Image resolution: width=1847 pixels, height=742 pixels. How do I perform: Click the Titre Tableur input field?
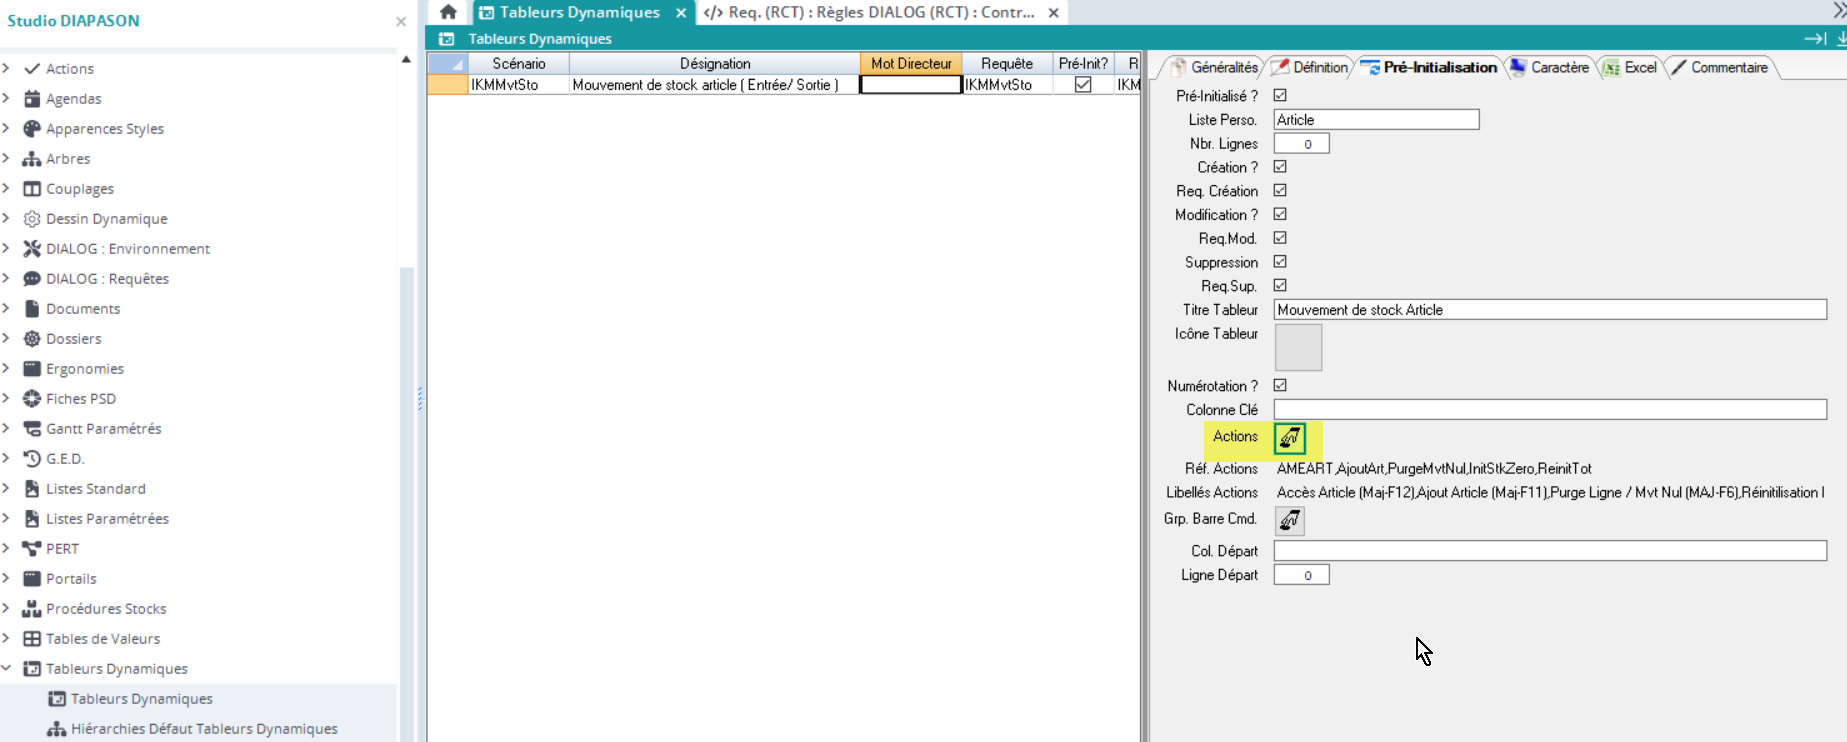[x=1549, y=310]
